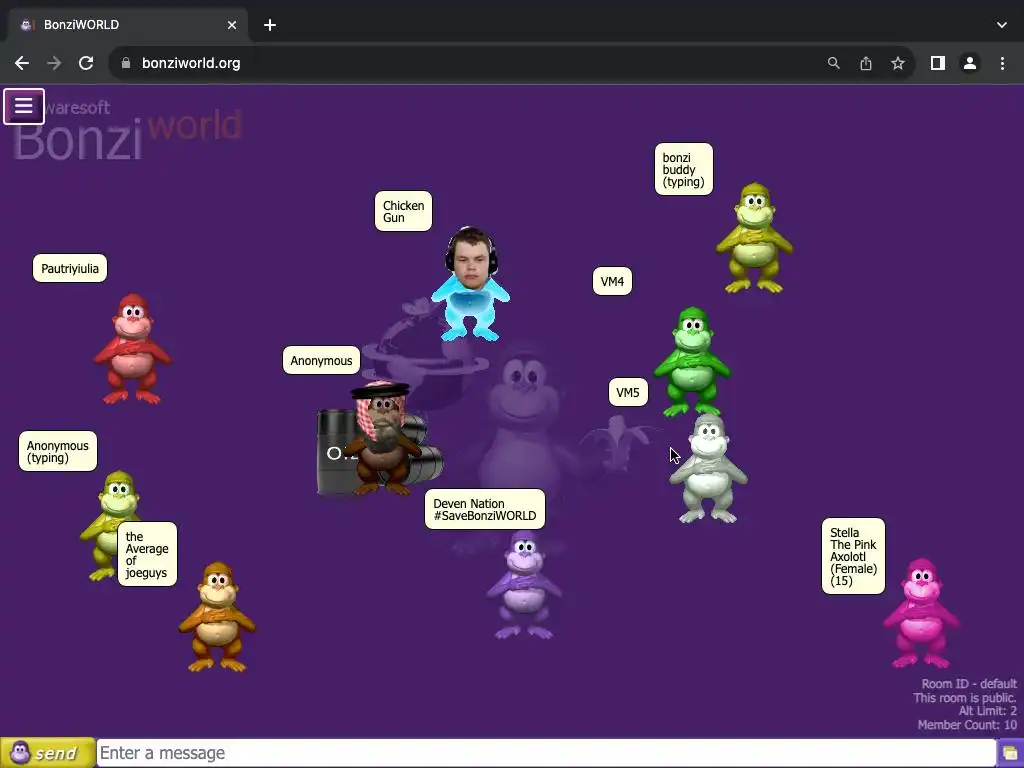Click the Average of joeguys label

(147, 554)
